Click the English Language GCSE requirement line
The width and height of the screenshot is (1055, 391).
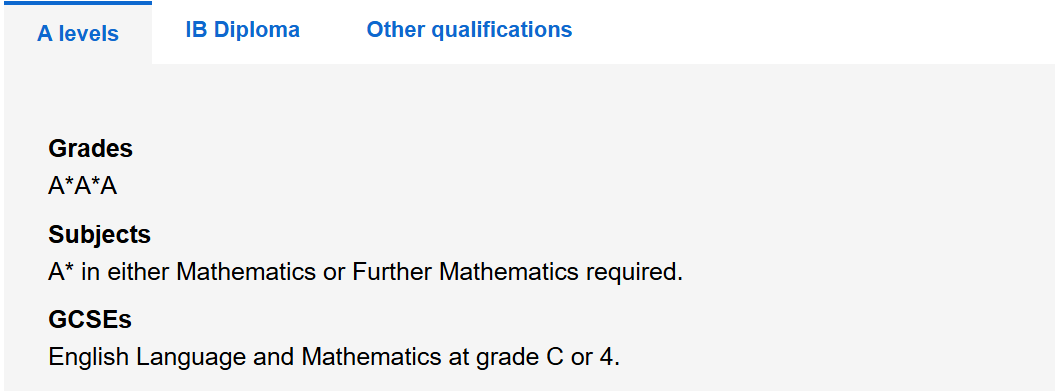pyautogui.click(x=334, y=357)
